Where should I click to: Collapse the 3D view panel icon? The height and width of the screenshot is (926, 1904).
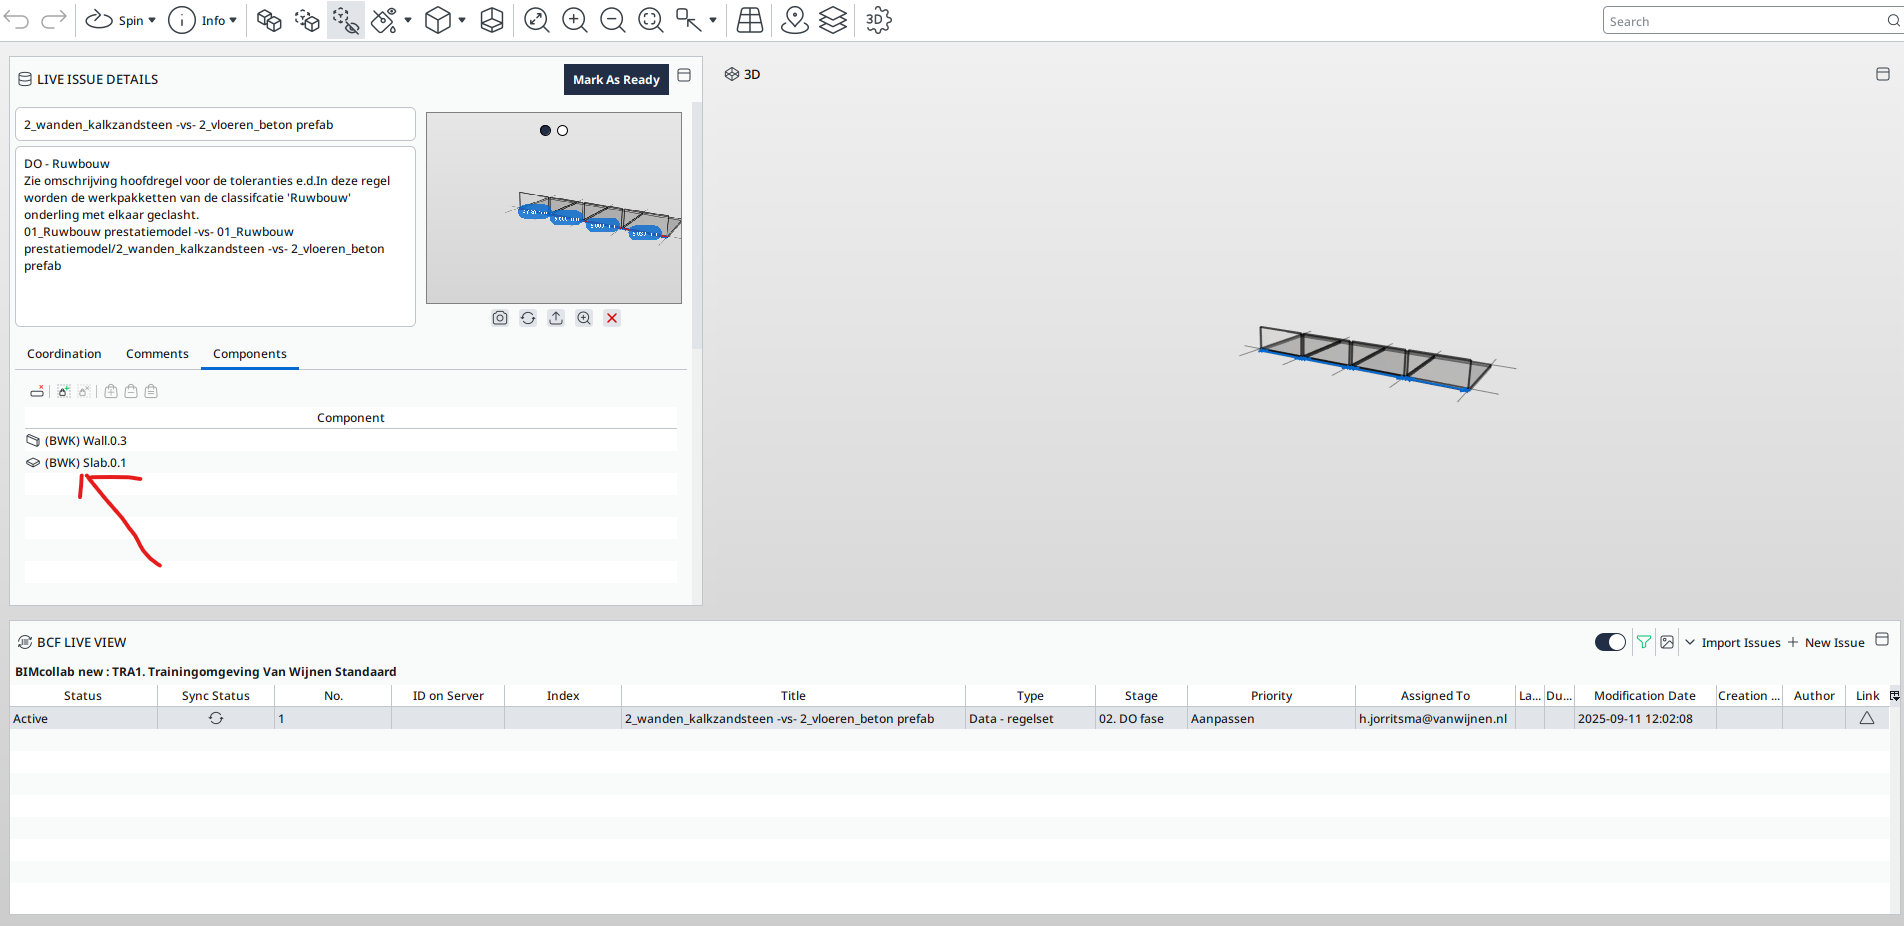pyautogui.click(x=1883, y=74)
